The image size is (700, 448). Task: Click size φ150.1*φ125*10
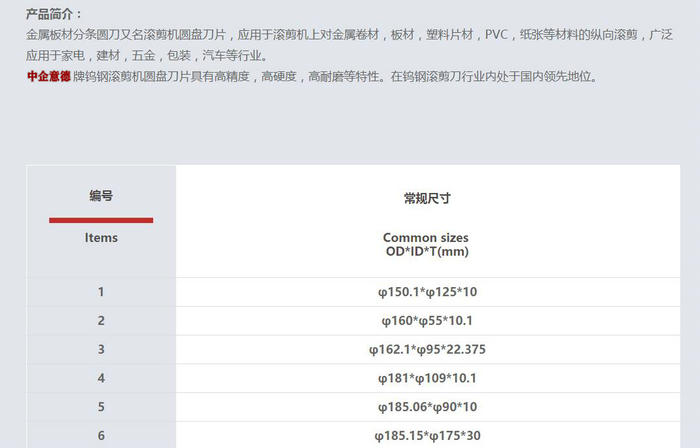click(427, 292)
